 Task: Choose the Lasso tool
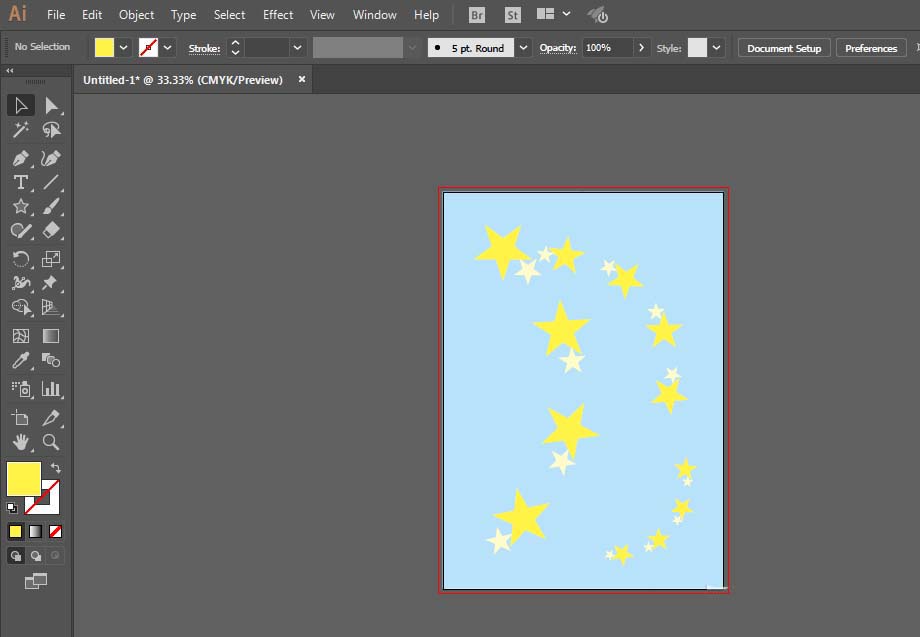pyautogui.click(x=51, y=130)
